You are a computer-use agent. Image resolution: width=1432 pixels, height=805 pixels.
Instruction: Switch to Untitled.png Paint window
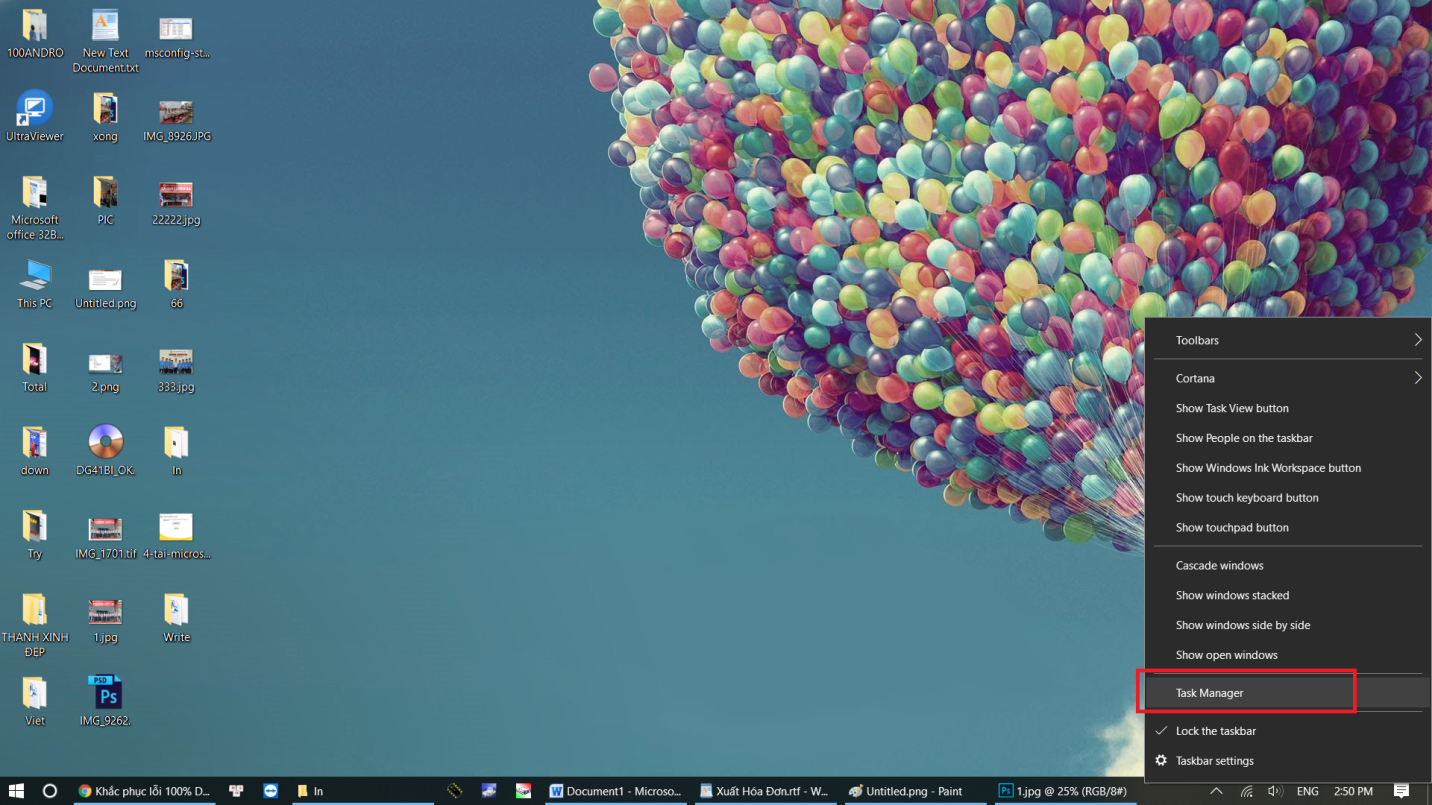click(915, 791)
